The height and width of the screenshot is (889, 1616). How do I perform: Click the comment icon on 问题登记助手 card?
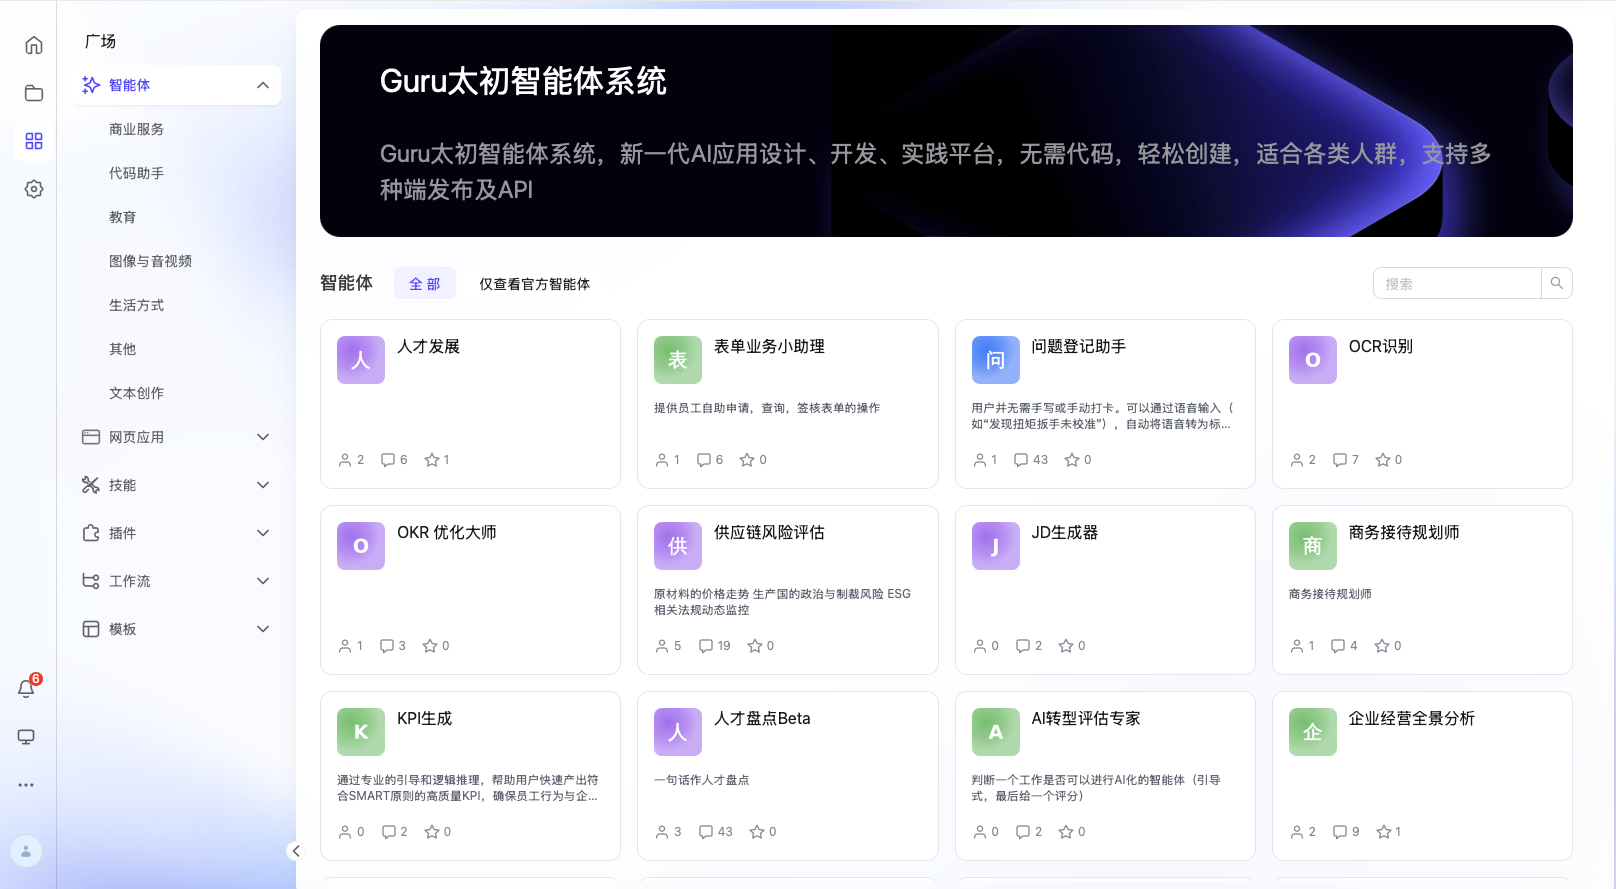click(x=1021, y=460)
